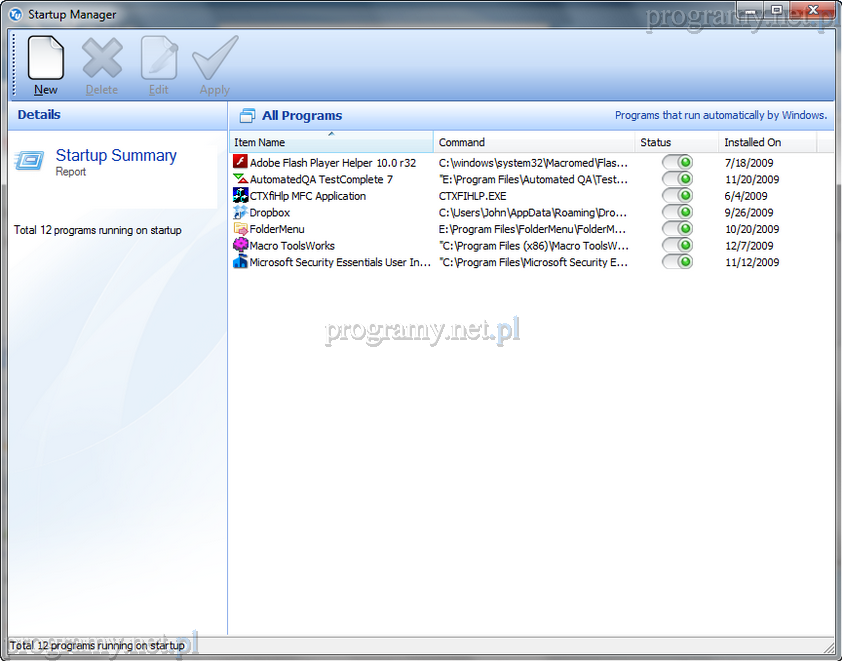The image size is (842, 661).
Task: Sort by the Command column header
Action: [534, 142]
